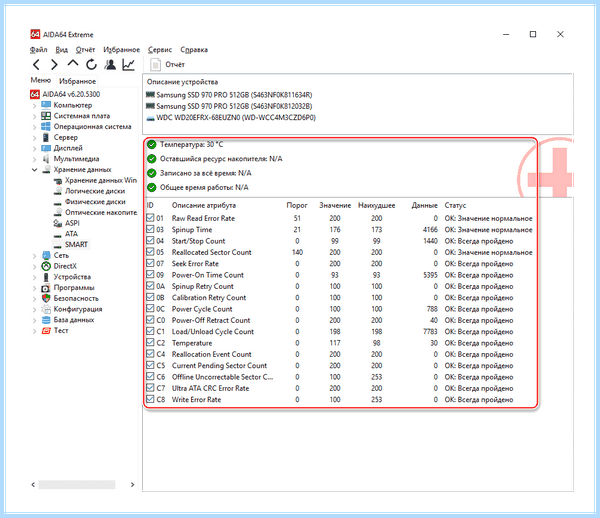Click the Устройства icon

click(x=46, y=277)
